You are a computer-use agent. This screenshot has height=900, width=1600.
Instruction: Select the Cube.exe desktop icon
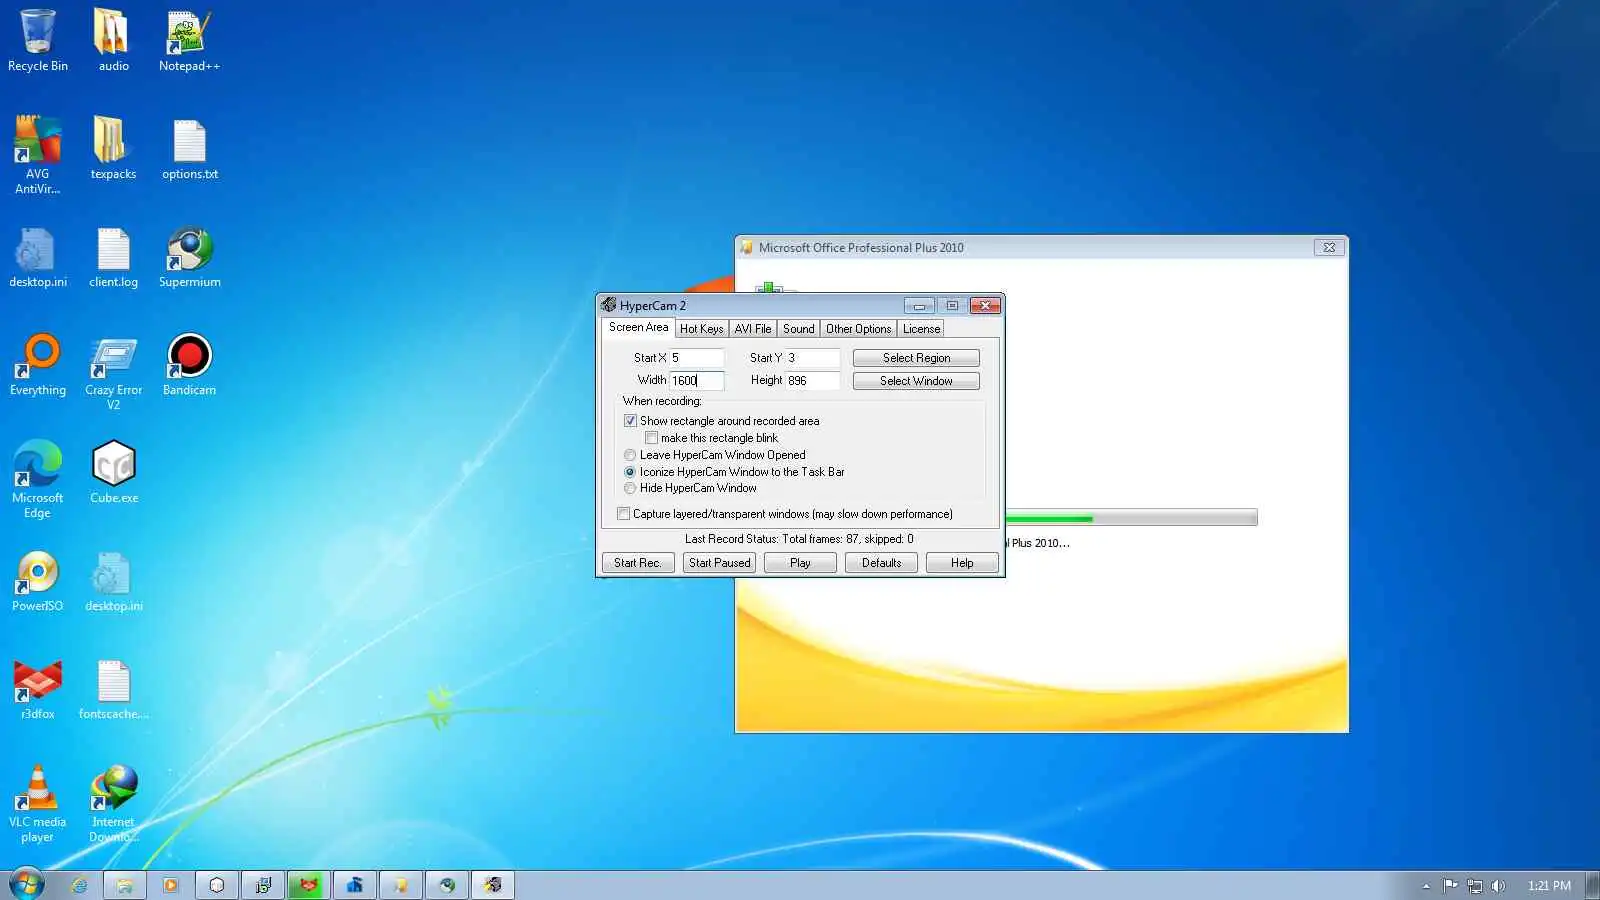pos(113,472)
